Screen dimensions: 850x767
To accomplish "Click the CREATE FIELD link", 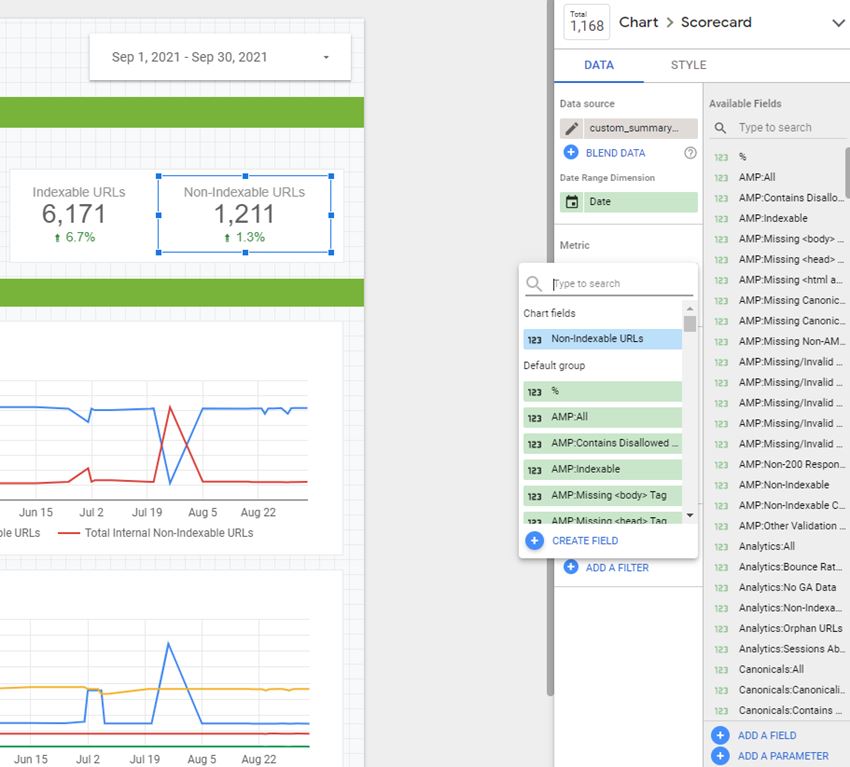I will tap(585, 541).
